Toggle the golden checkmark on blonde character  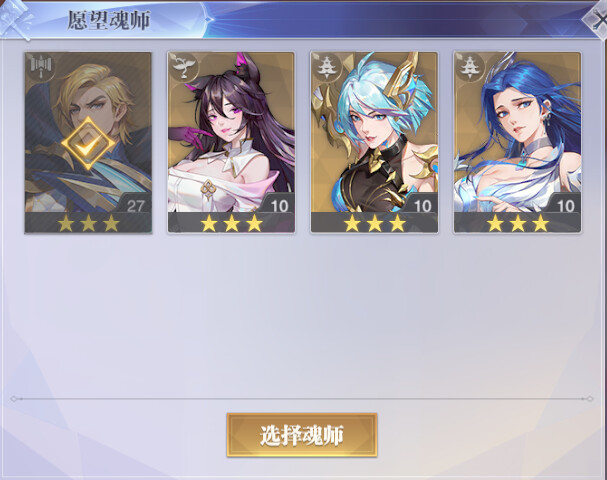88,144
